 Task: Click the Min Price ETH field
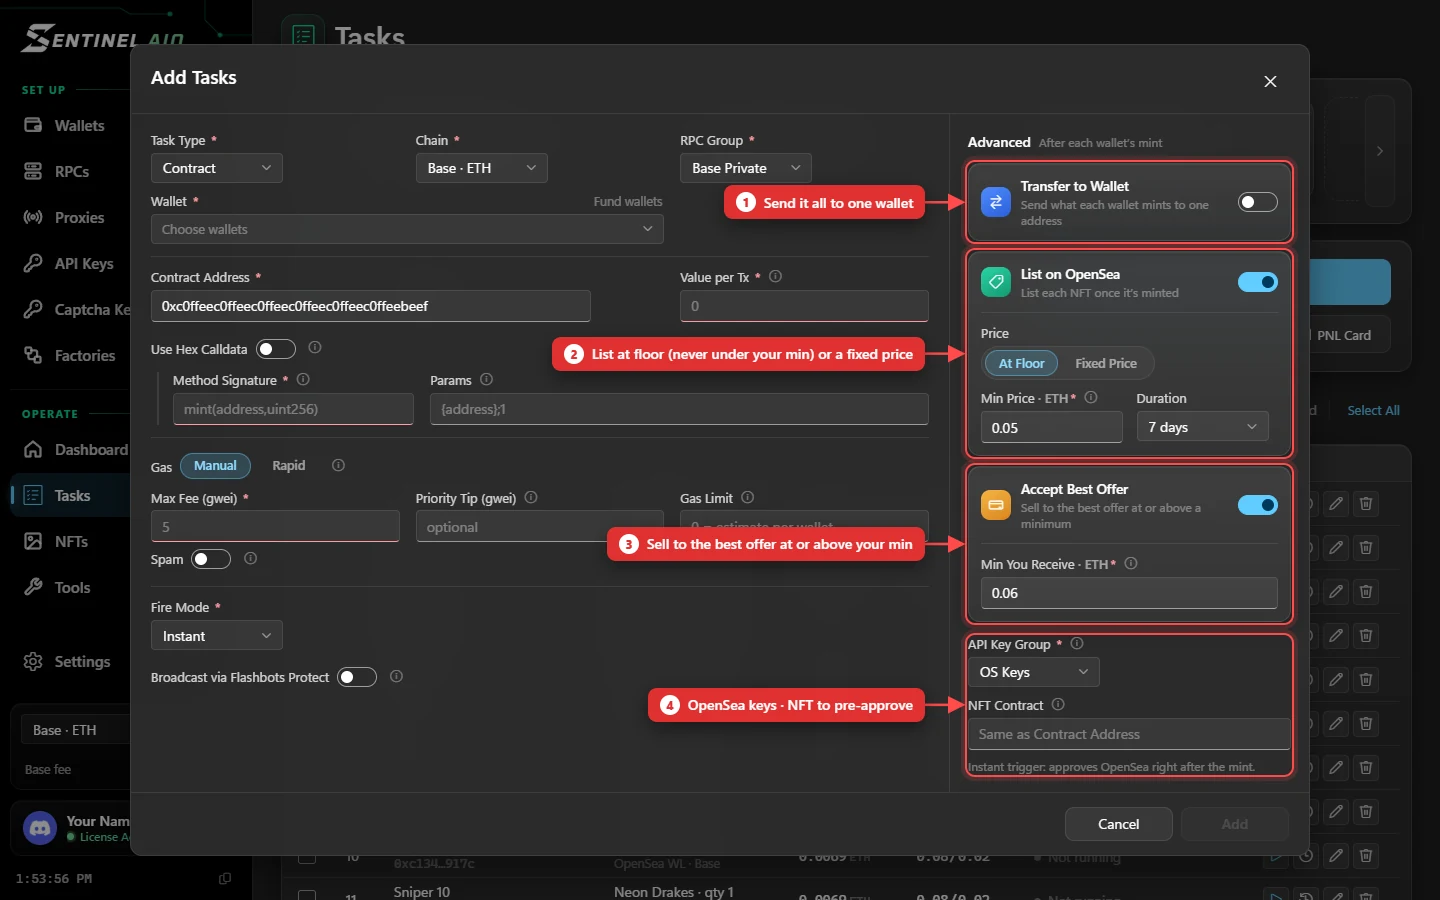click(x=1052, y=427)
